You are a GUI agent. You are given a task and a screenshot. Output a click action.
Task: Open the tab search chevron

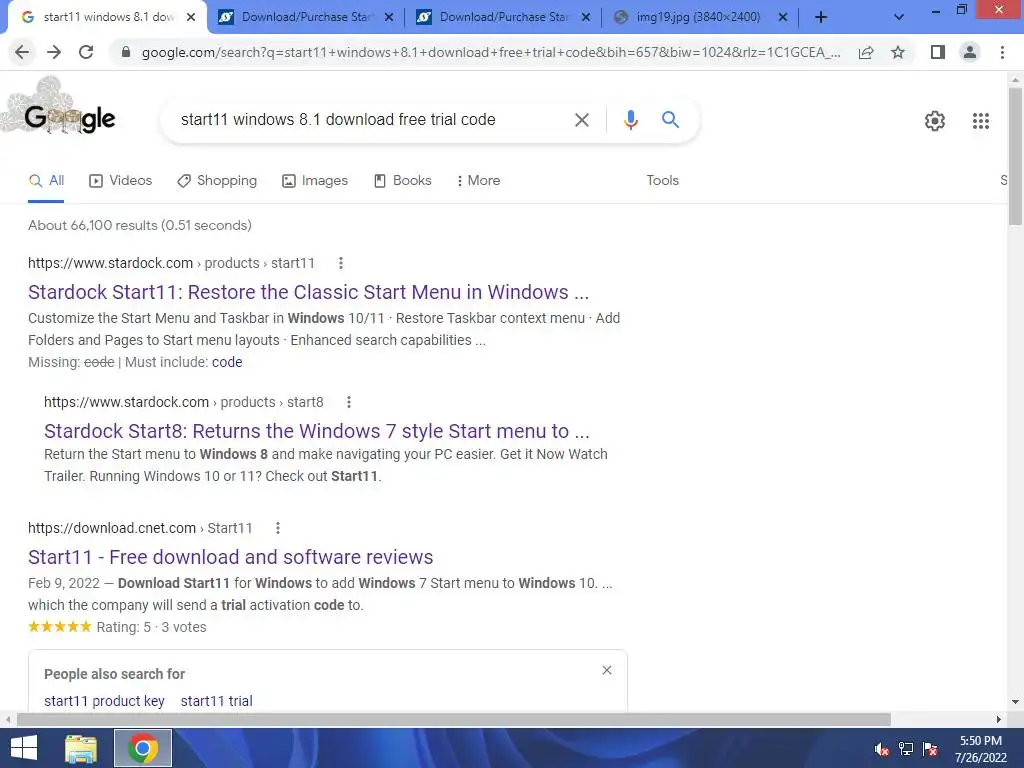tap(899, 18)
